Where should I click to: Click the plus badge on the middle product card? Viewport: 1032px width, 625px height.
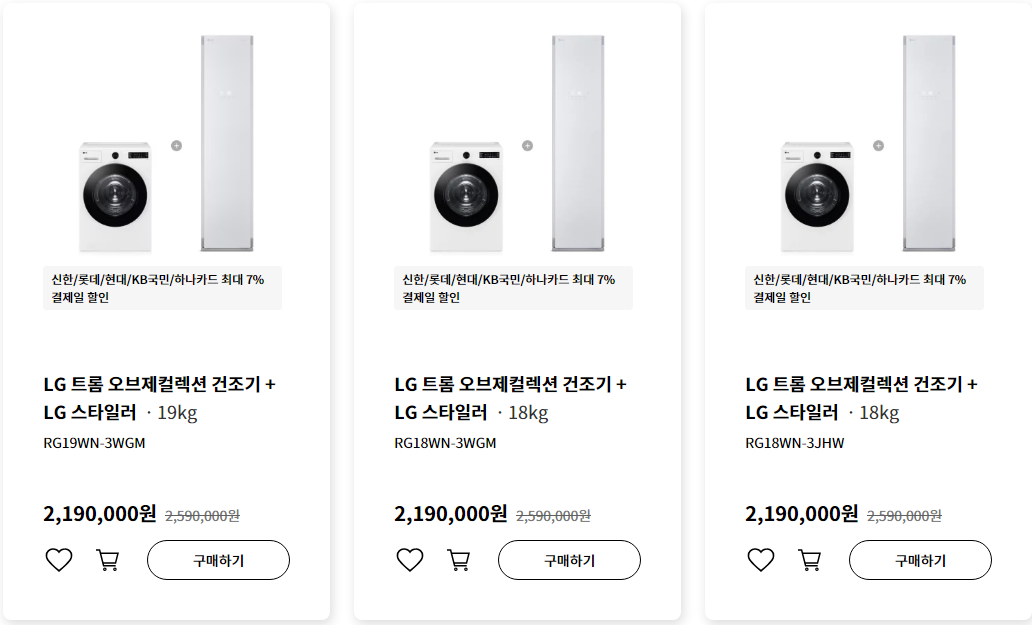click(526, 145)
